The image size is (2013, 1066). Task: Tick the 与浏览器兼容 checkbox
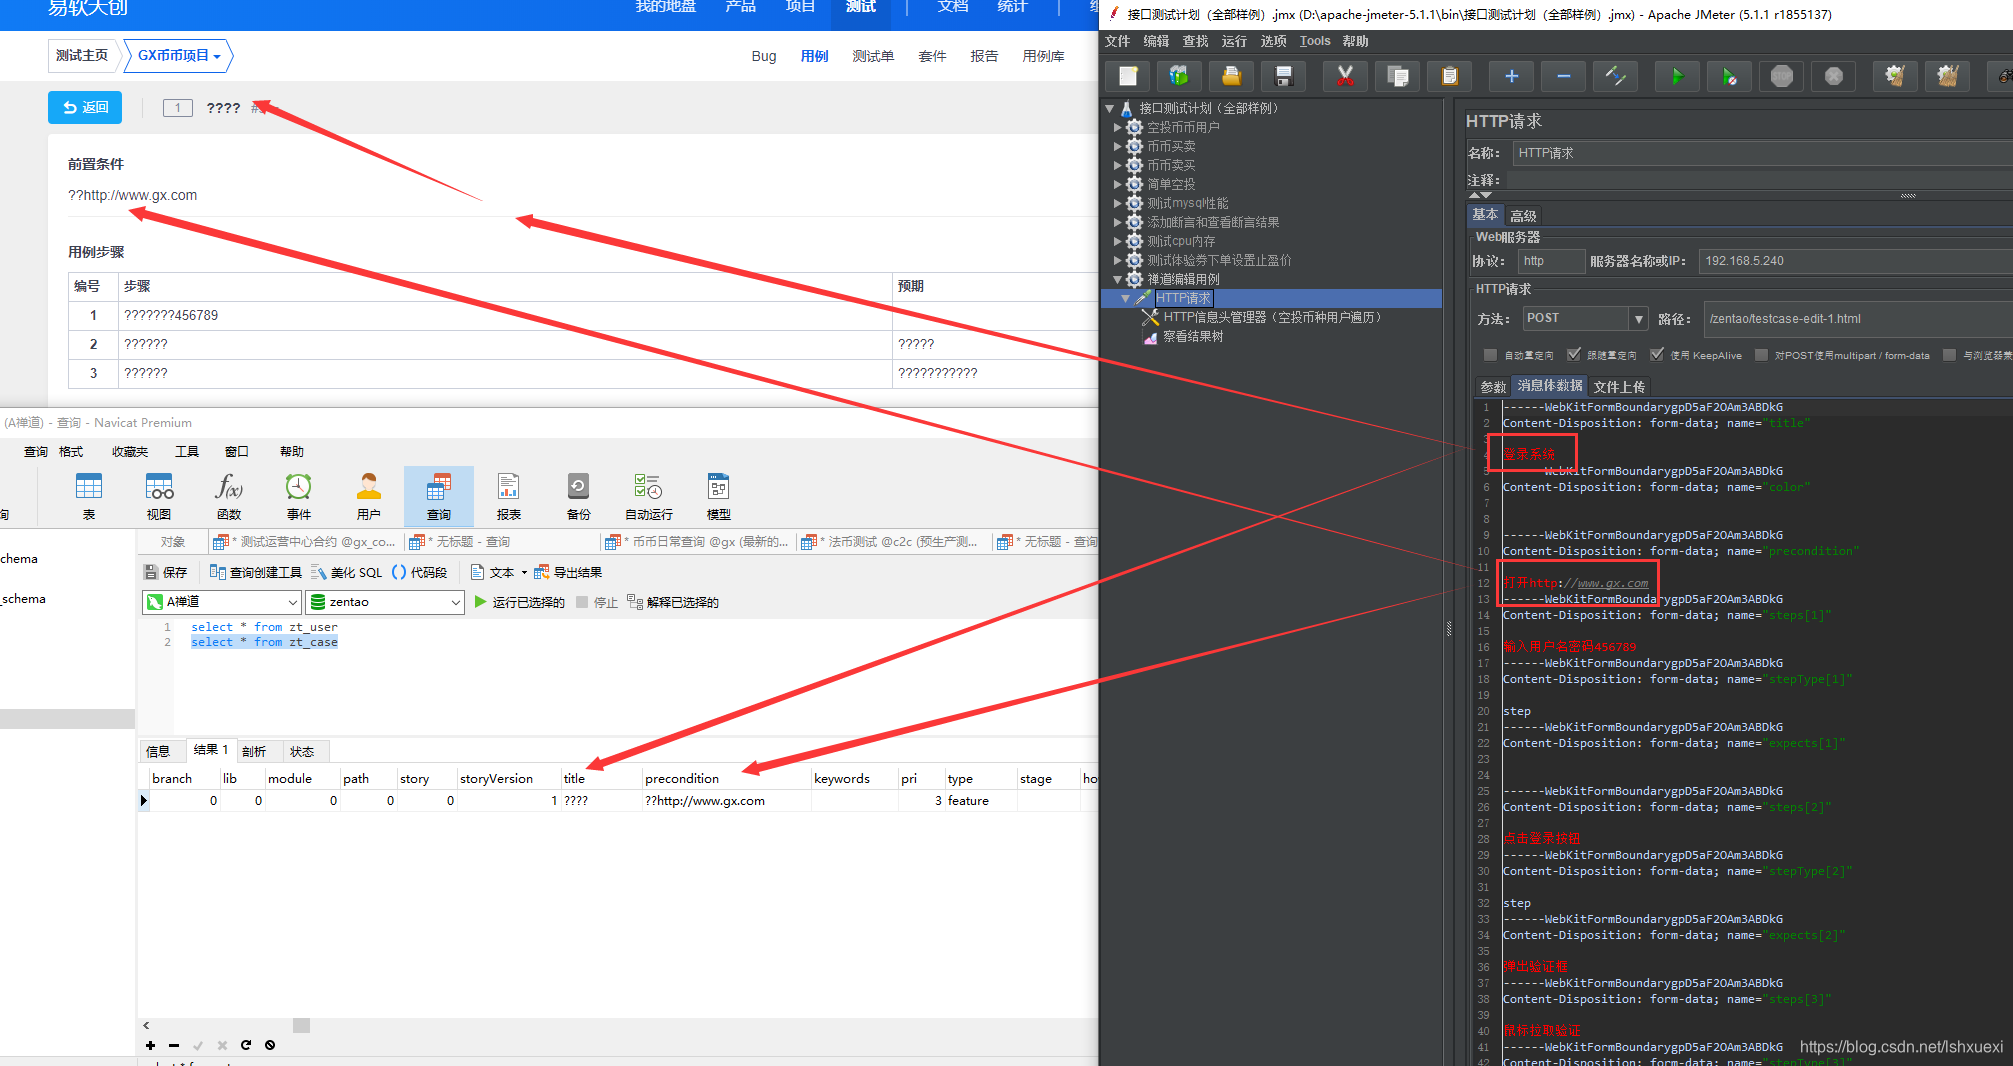1949,355
